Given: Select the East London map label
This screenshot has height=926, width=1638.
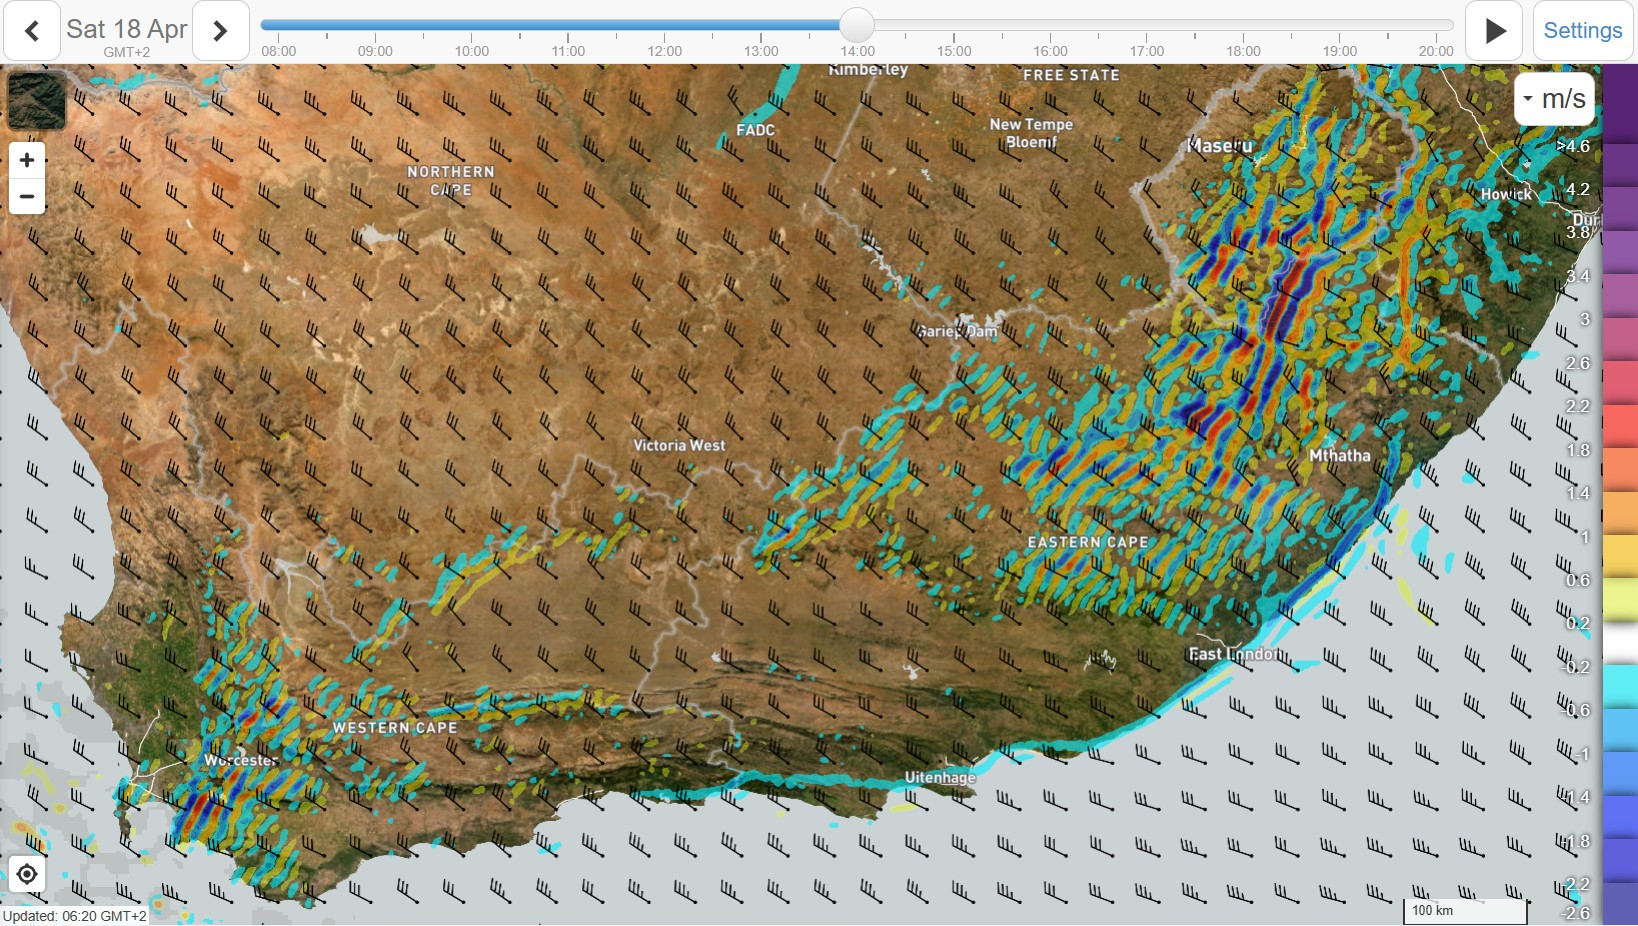Looking at the screenshot, I should click(x=1234, y=654).
